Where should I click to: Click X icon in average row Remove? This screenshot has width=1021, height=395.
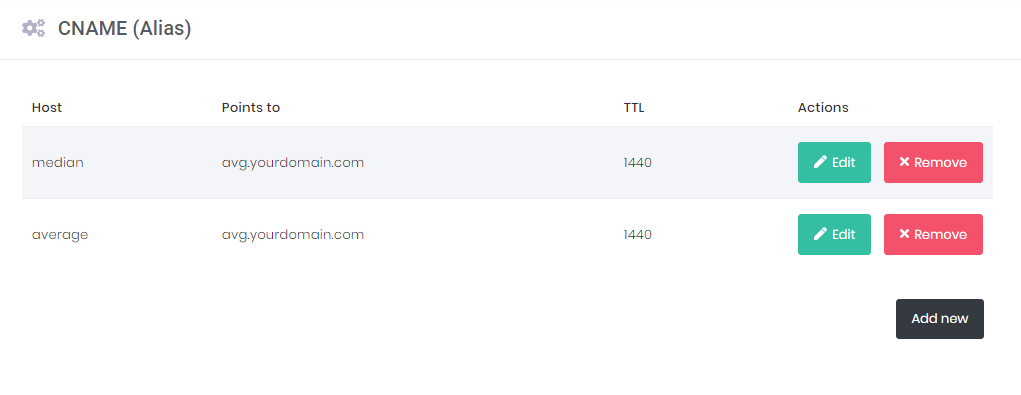(x=904, y=234)
